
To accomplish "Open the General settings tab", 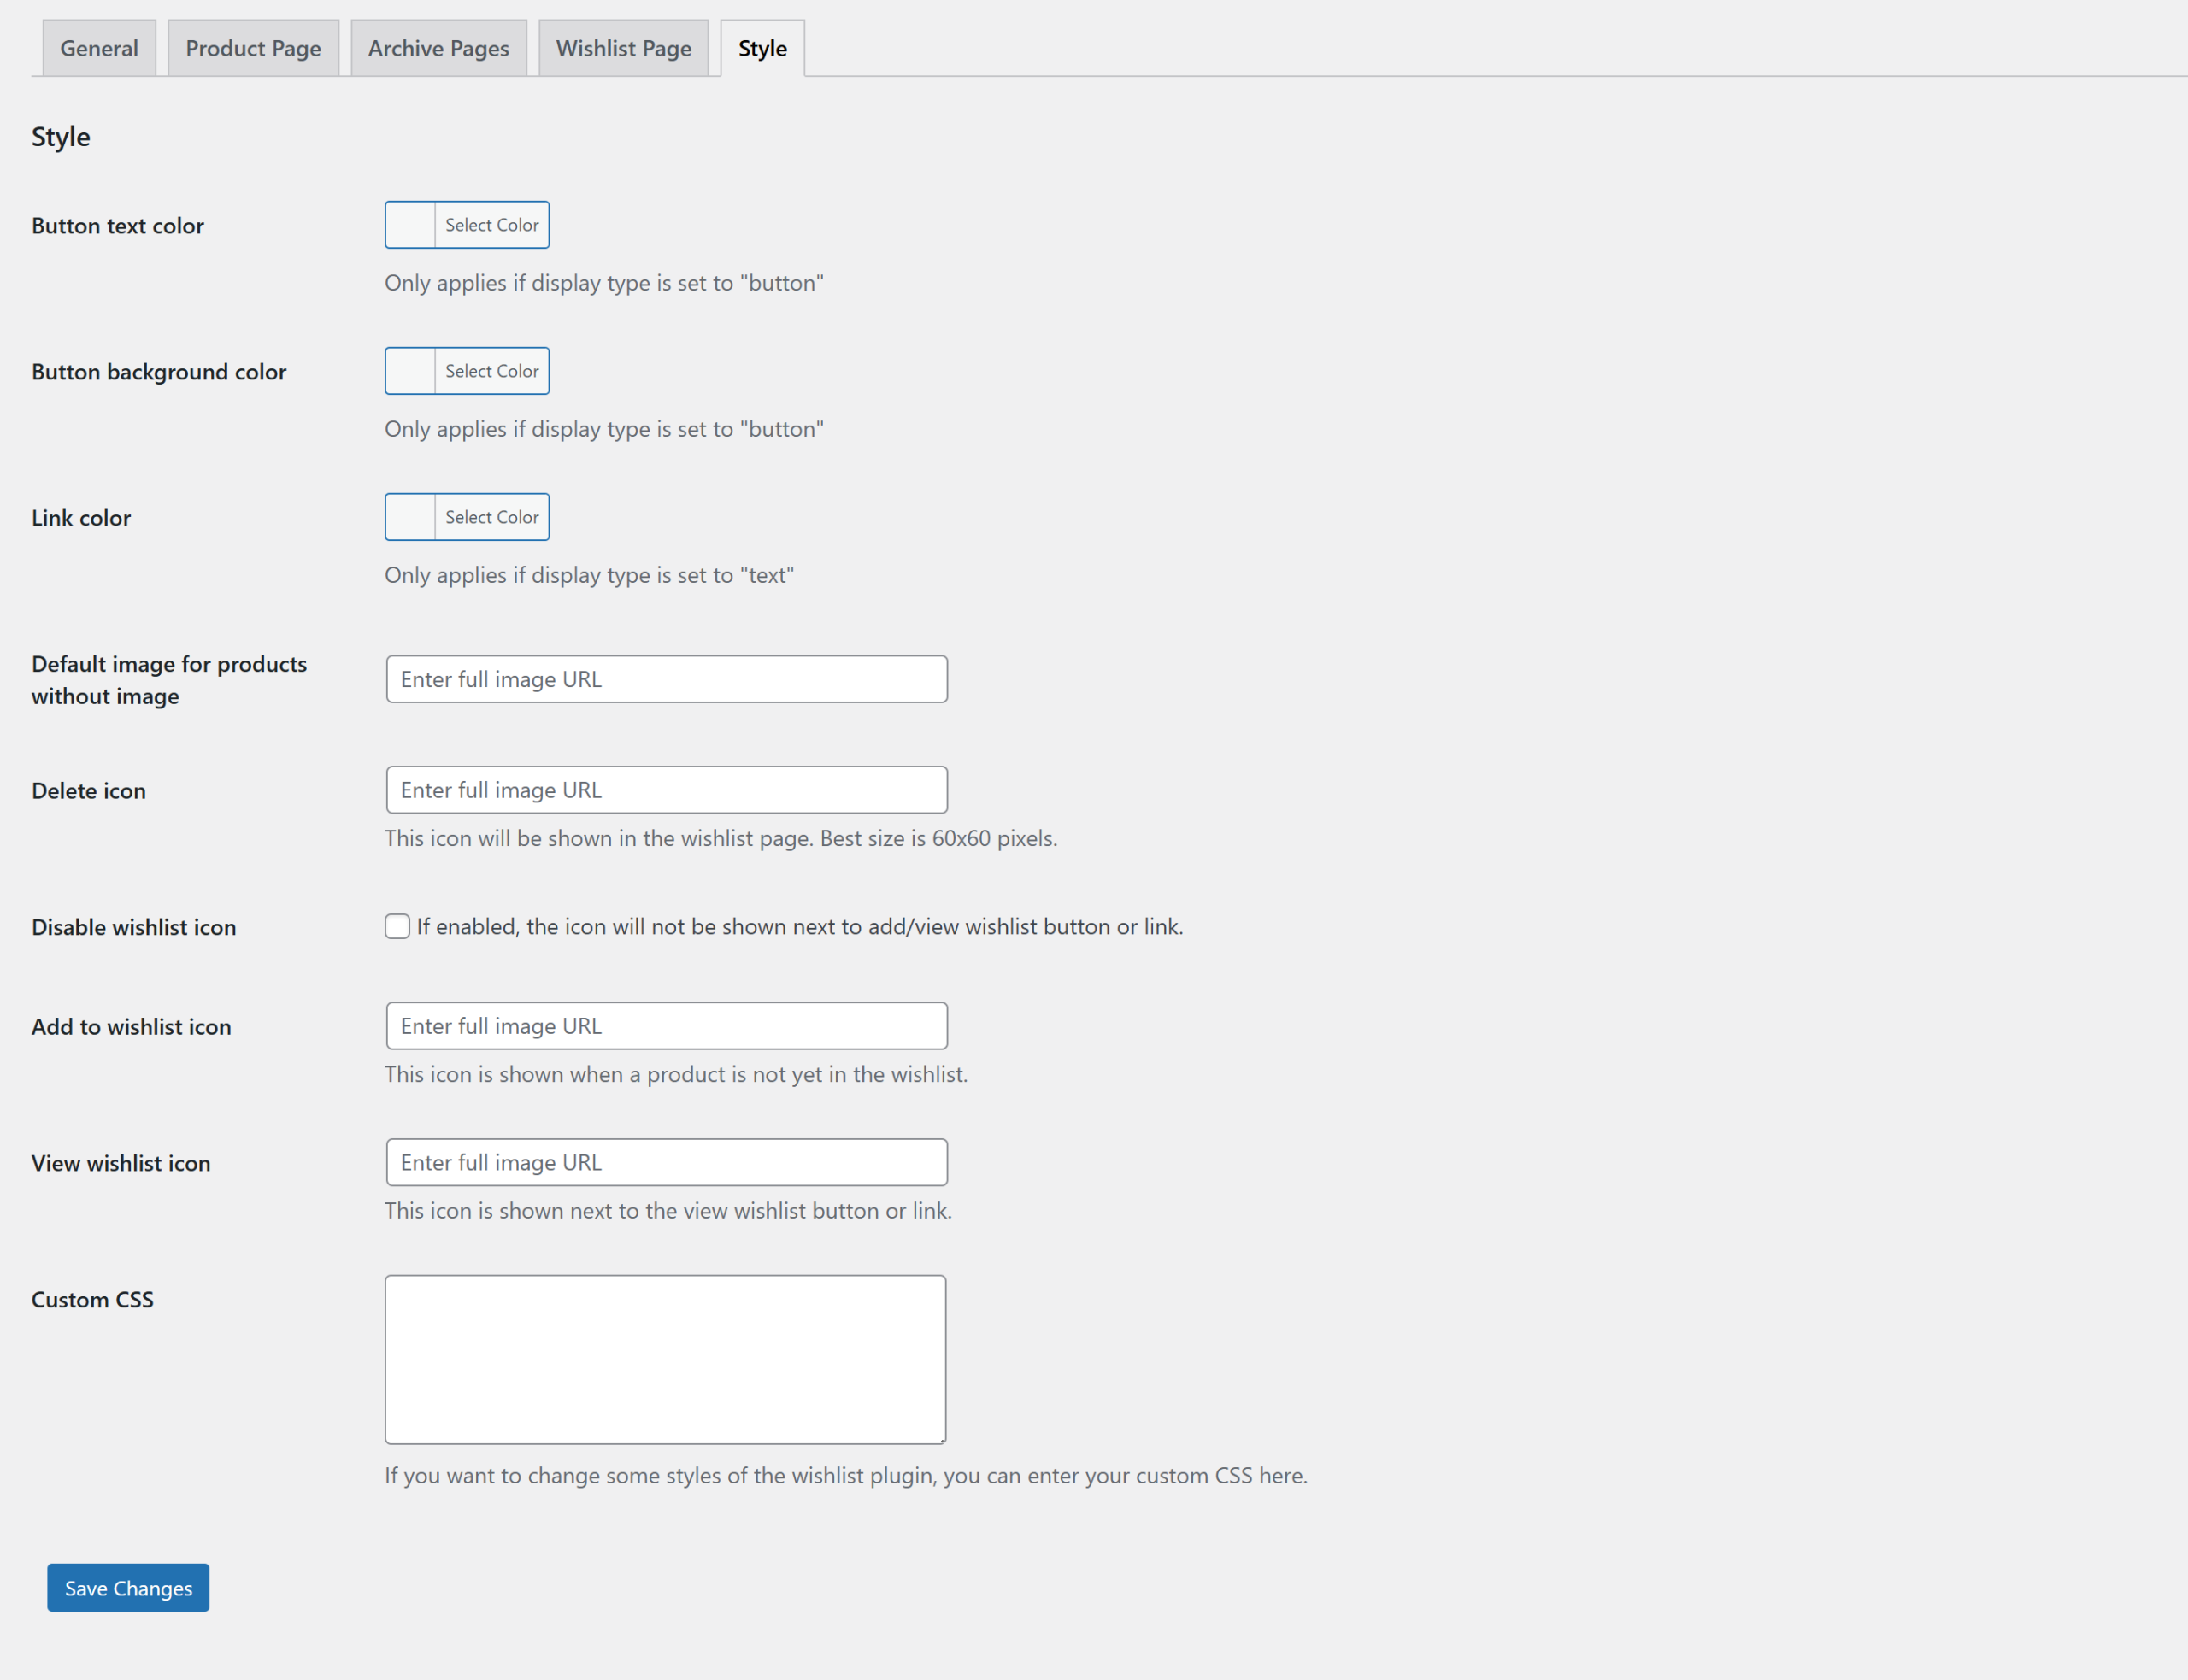I will [99, 48].
